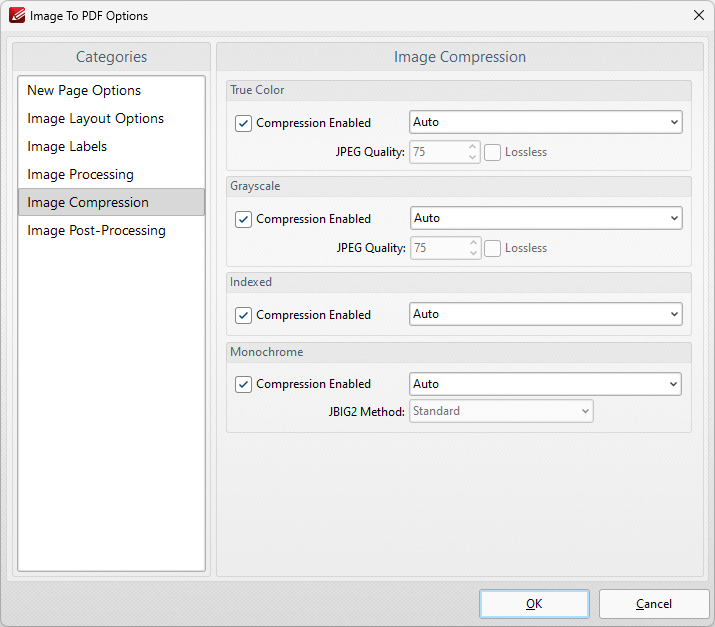The height and width of the screenshot is (627, 715).
Task: Disable Indexed Compression Enabled checkbox
Action: click(x=243, y=315)
